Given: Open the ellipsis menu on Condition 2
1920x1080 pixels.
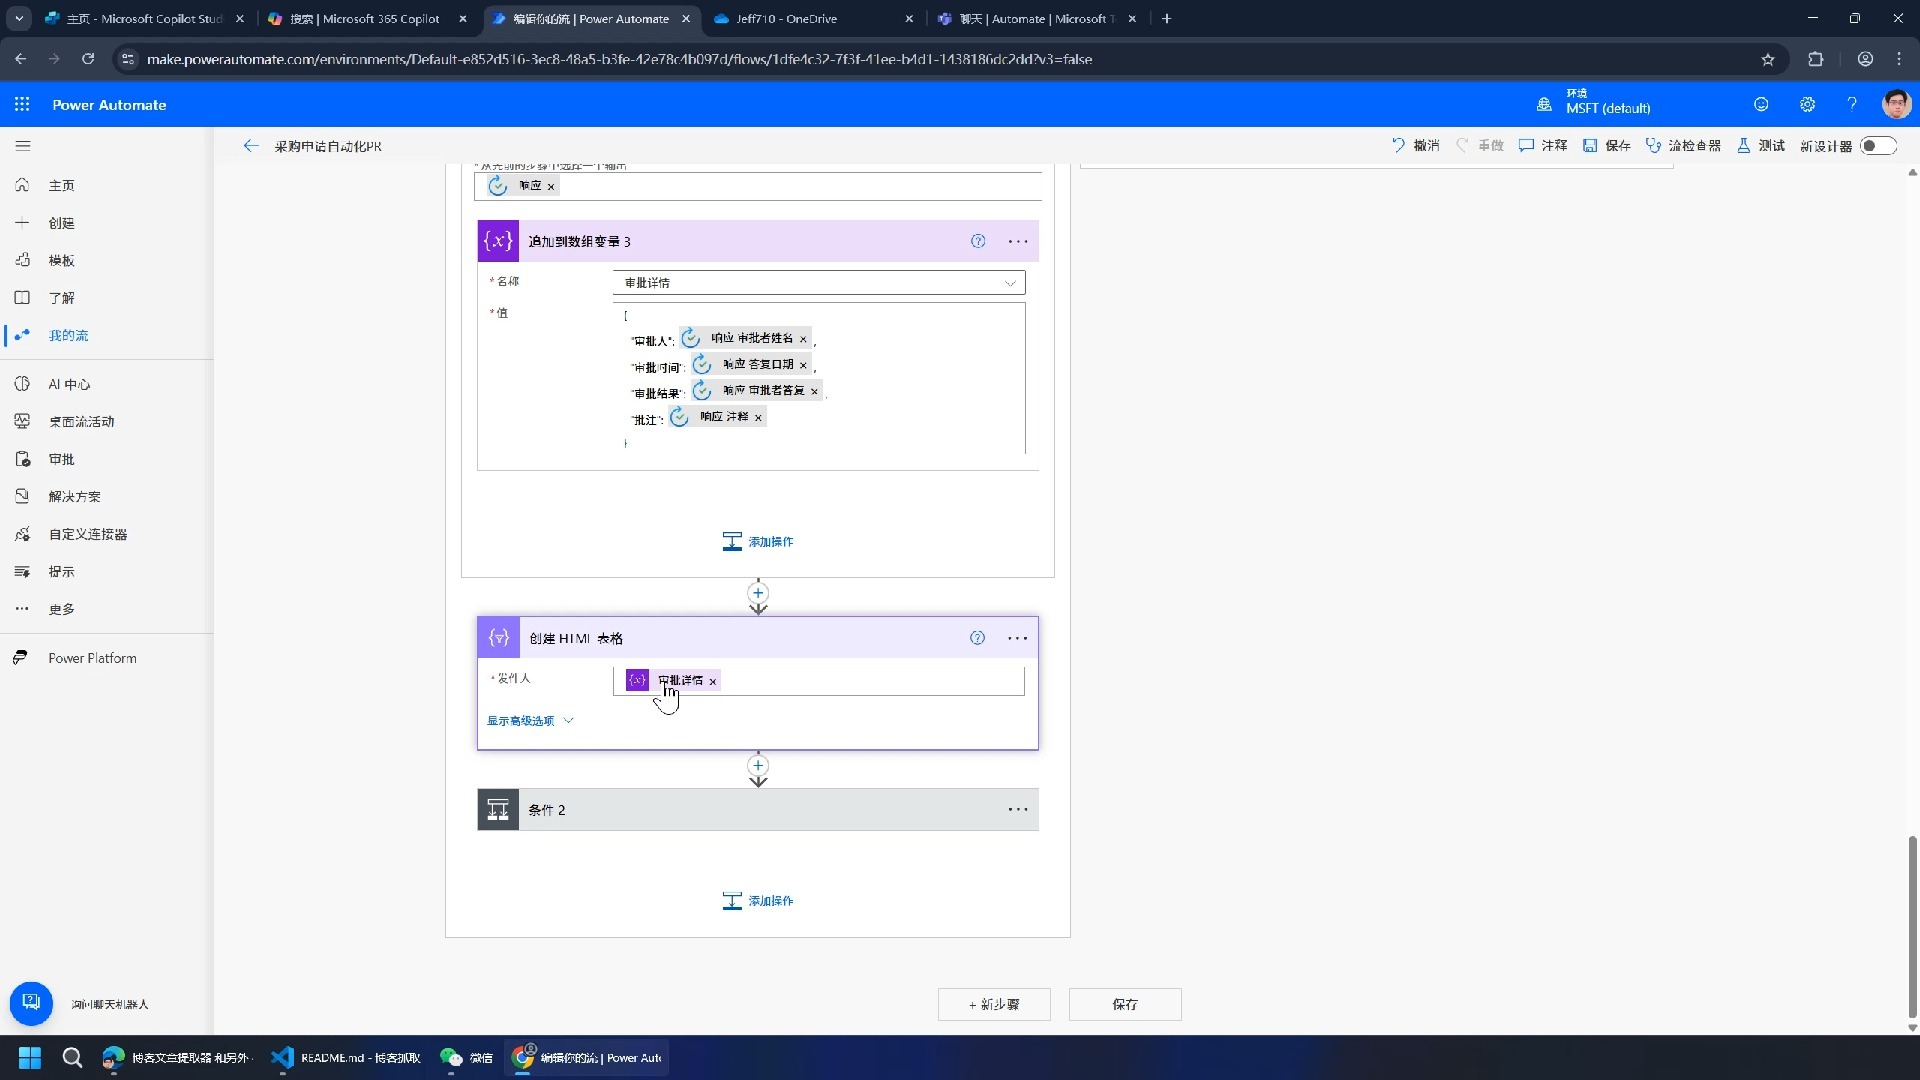Looking at the screenshot, I should 1017,810.
